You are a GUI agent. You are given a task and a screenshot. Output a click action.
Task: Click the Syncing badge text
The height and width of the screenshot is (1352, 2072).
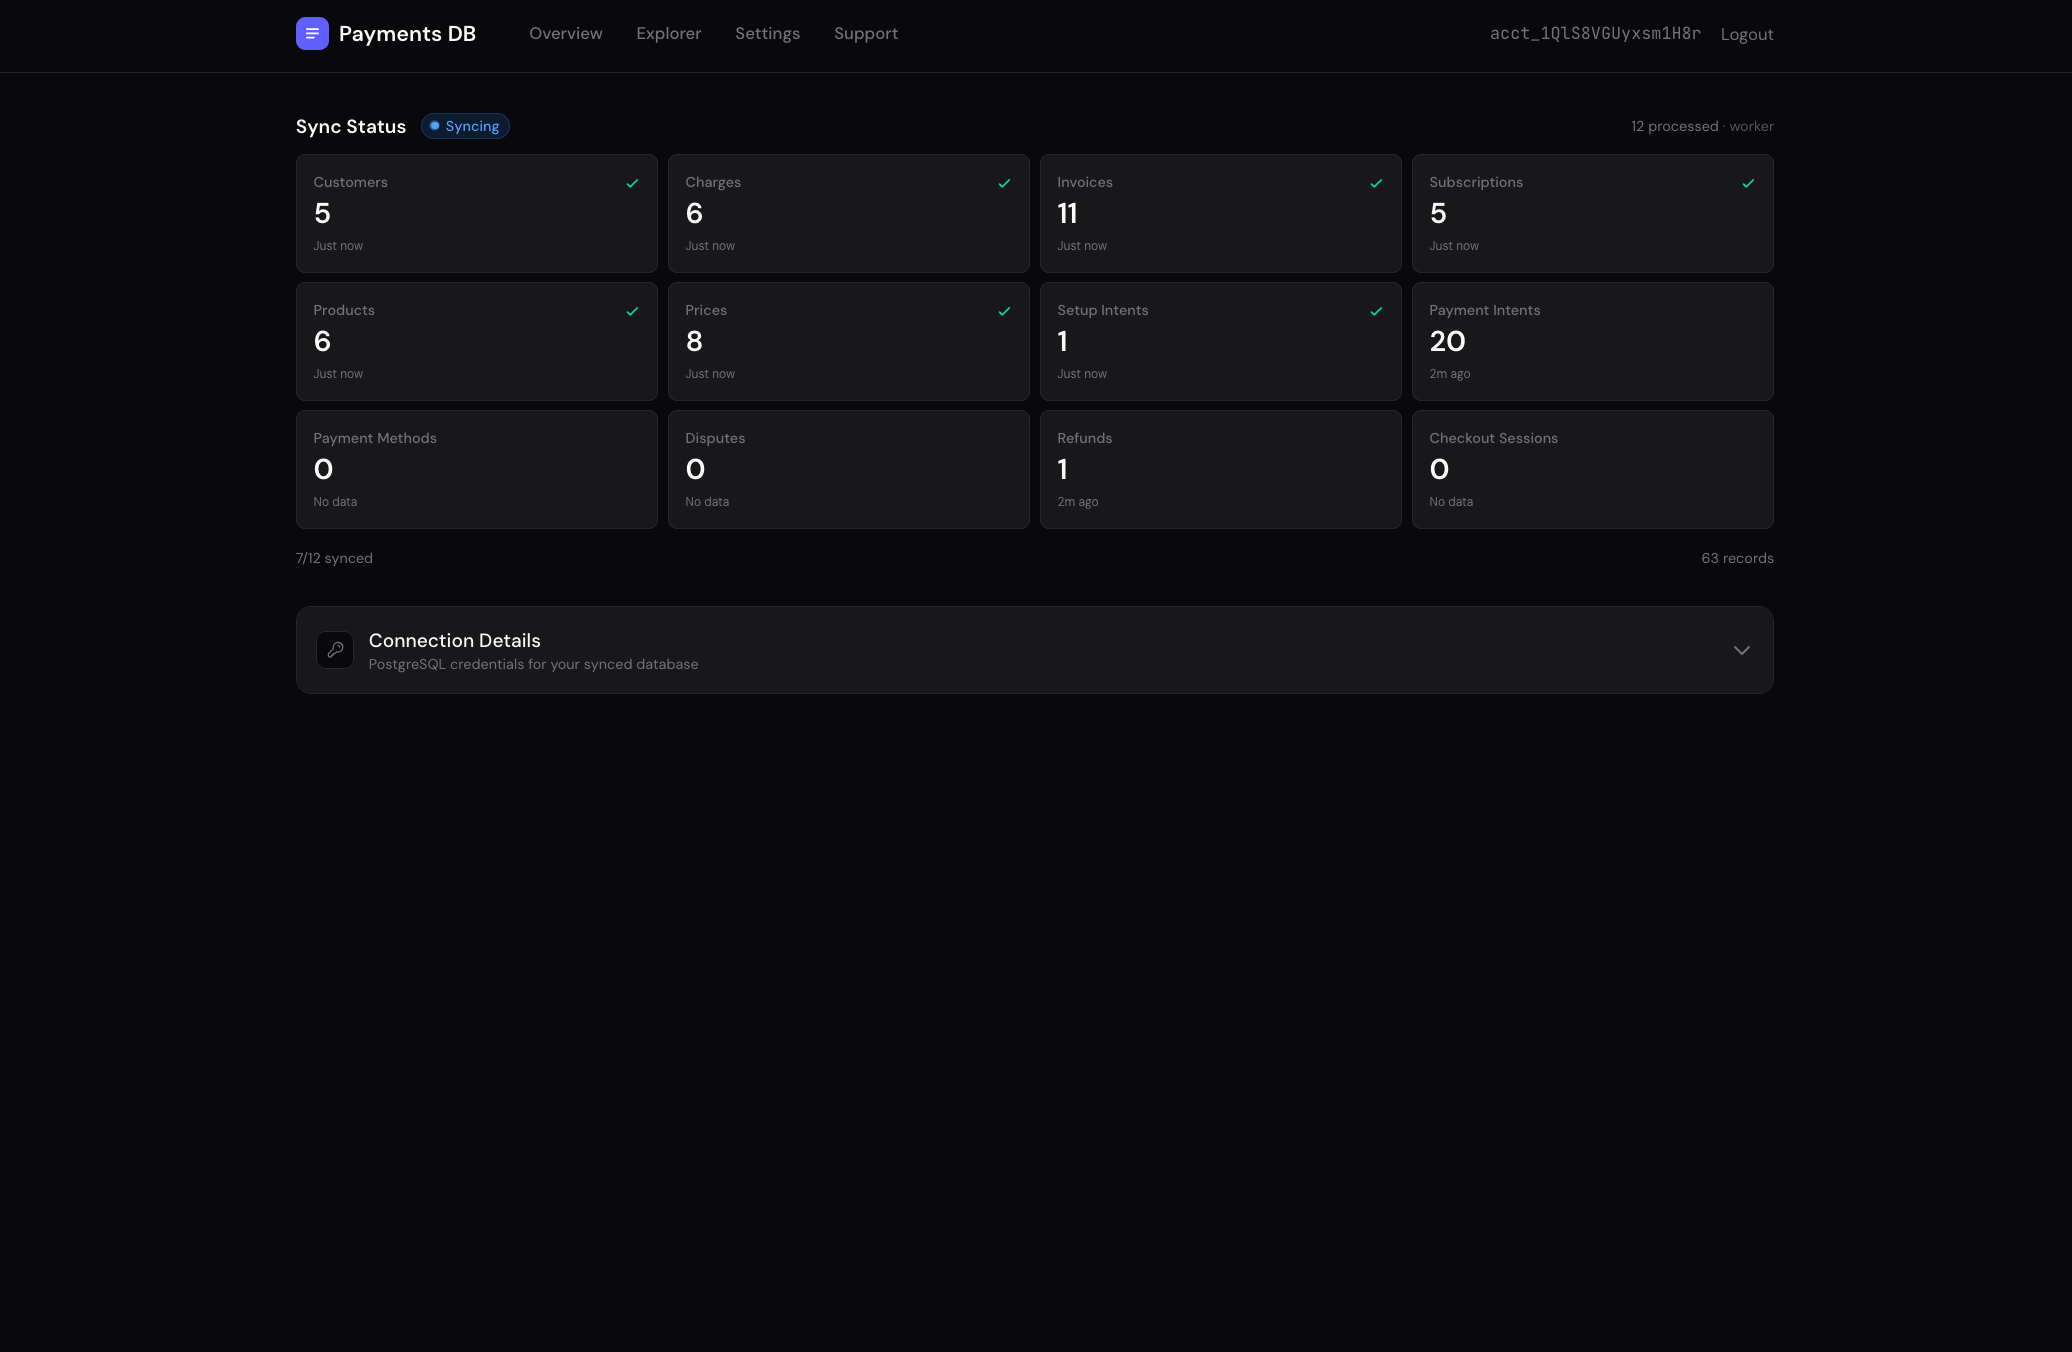click(x=472, y=126)
